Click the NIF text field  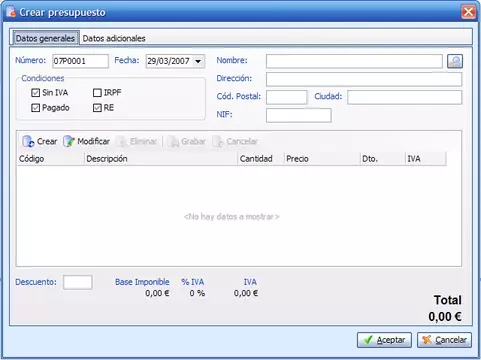[299, 115]
